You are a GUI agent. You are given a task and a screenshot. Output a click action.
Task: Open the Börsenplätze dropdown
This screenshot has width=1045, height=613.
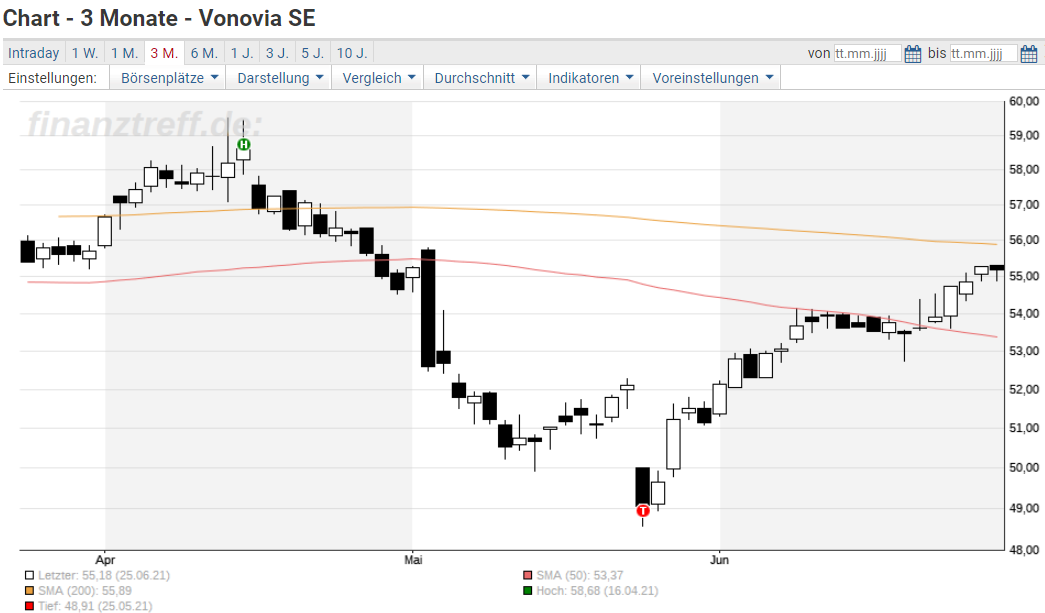tap(169, 78)
